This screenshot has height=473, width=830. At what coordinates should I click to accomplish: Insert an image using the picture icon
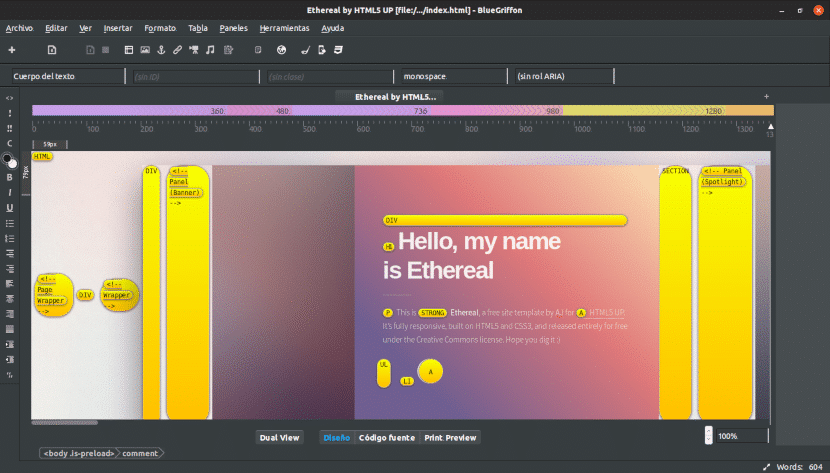145,50
